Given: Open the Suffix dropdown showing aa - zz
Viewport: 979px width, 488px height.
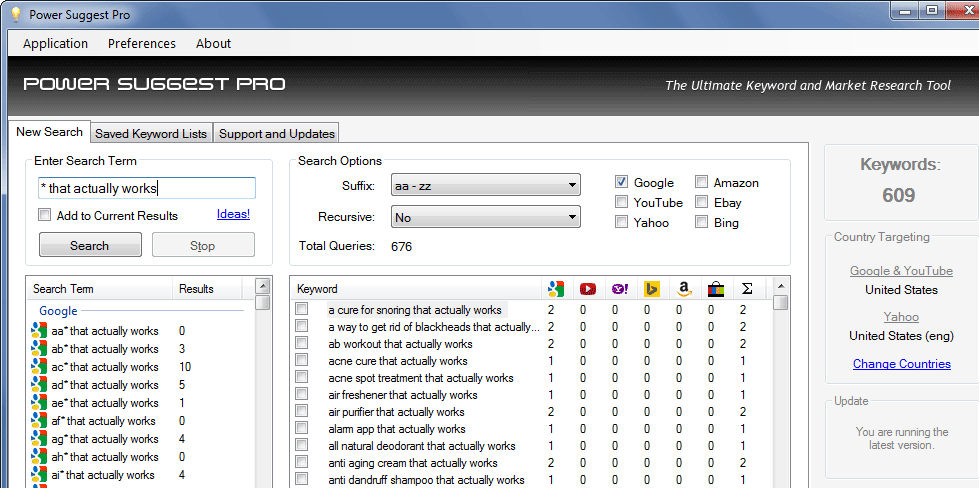Looking at the screenshot, I should [x=486, y=185].
